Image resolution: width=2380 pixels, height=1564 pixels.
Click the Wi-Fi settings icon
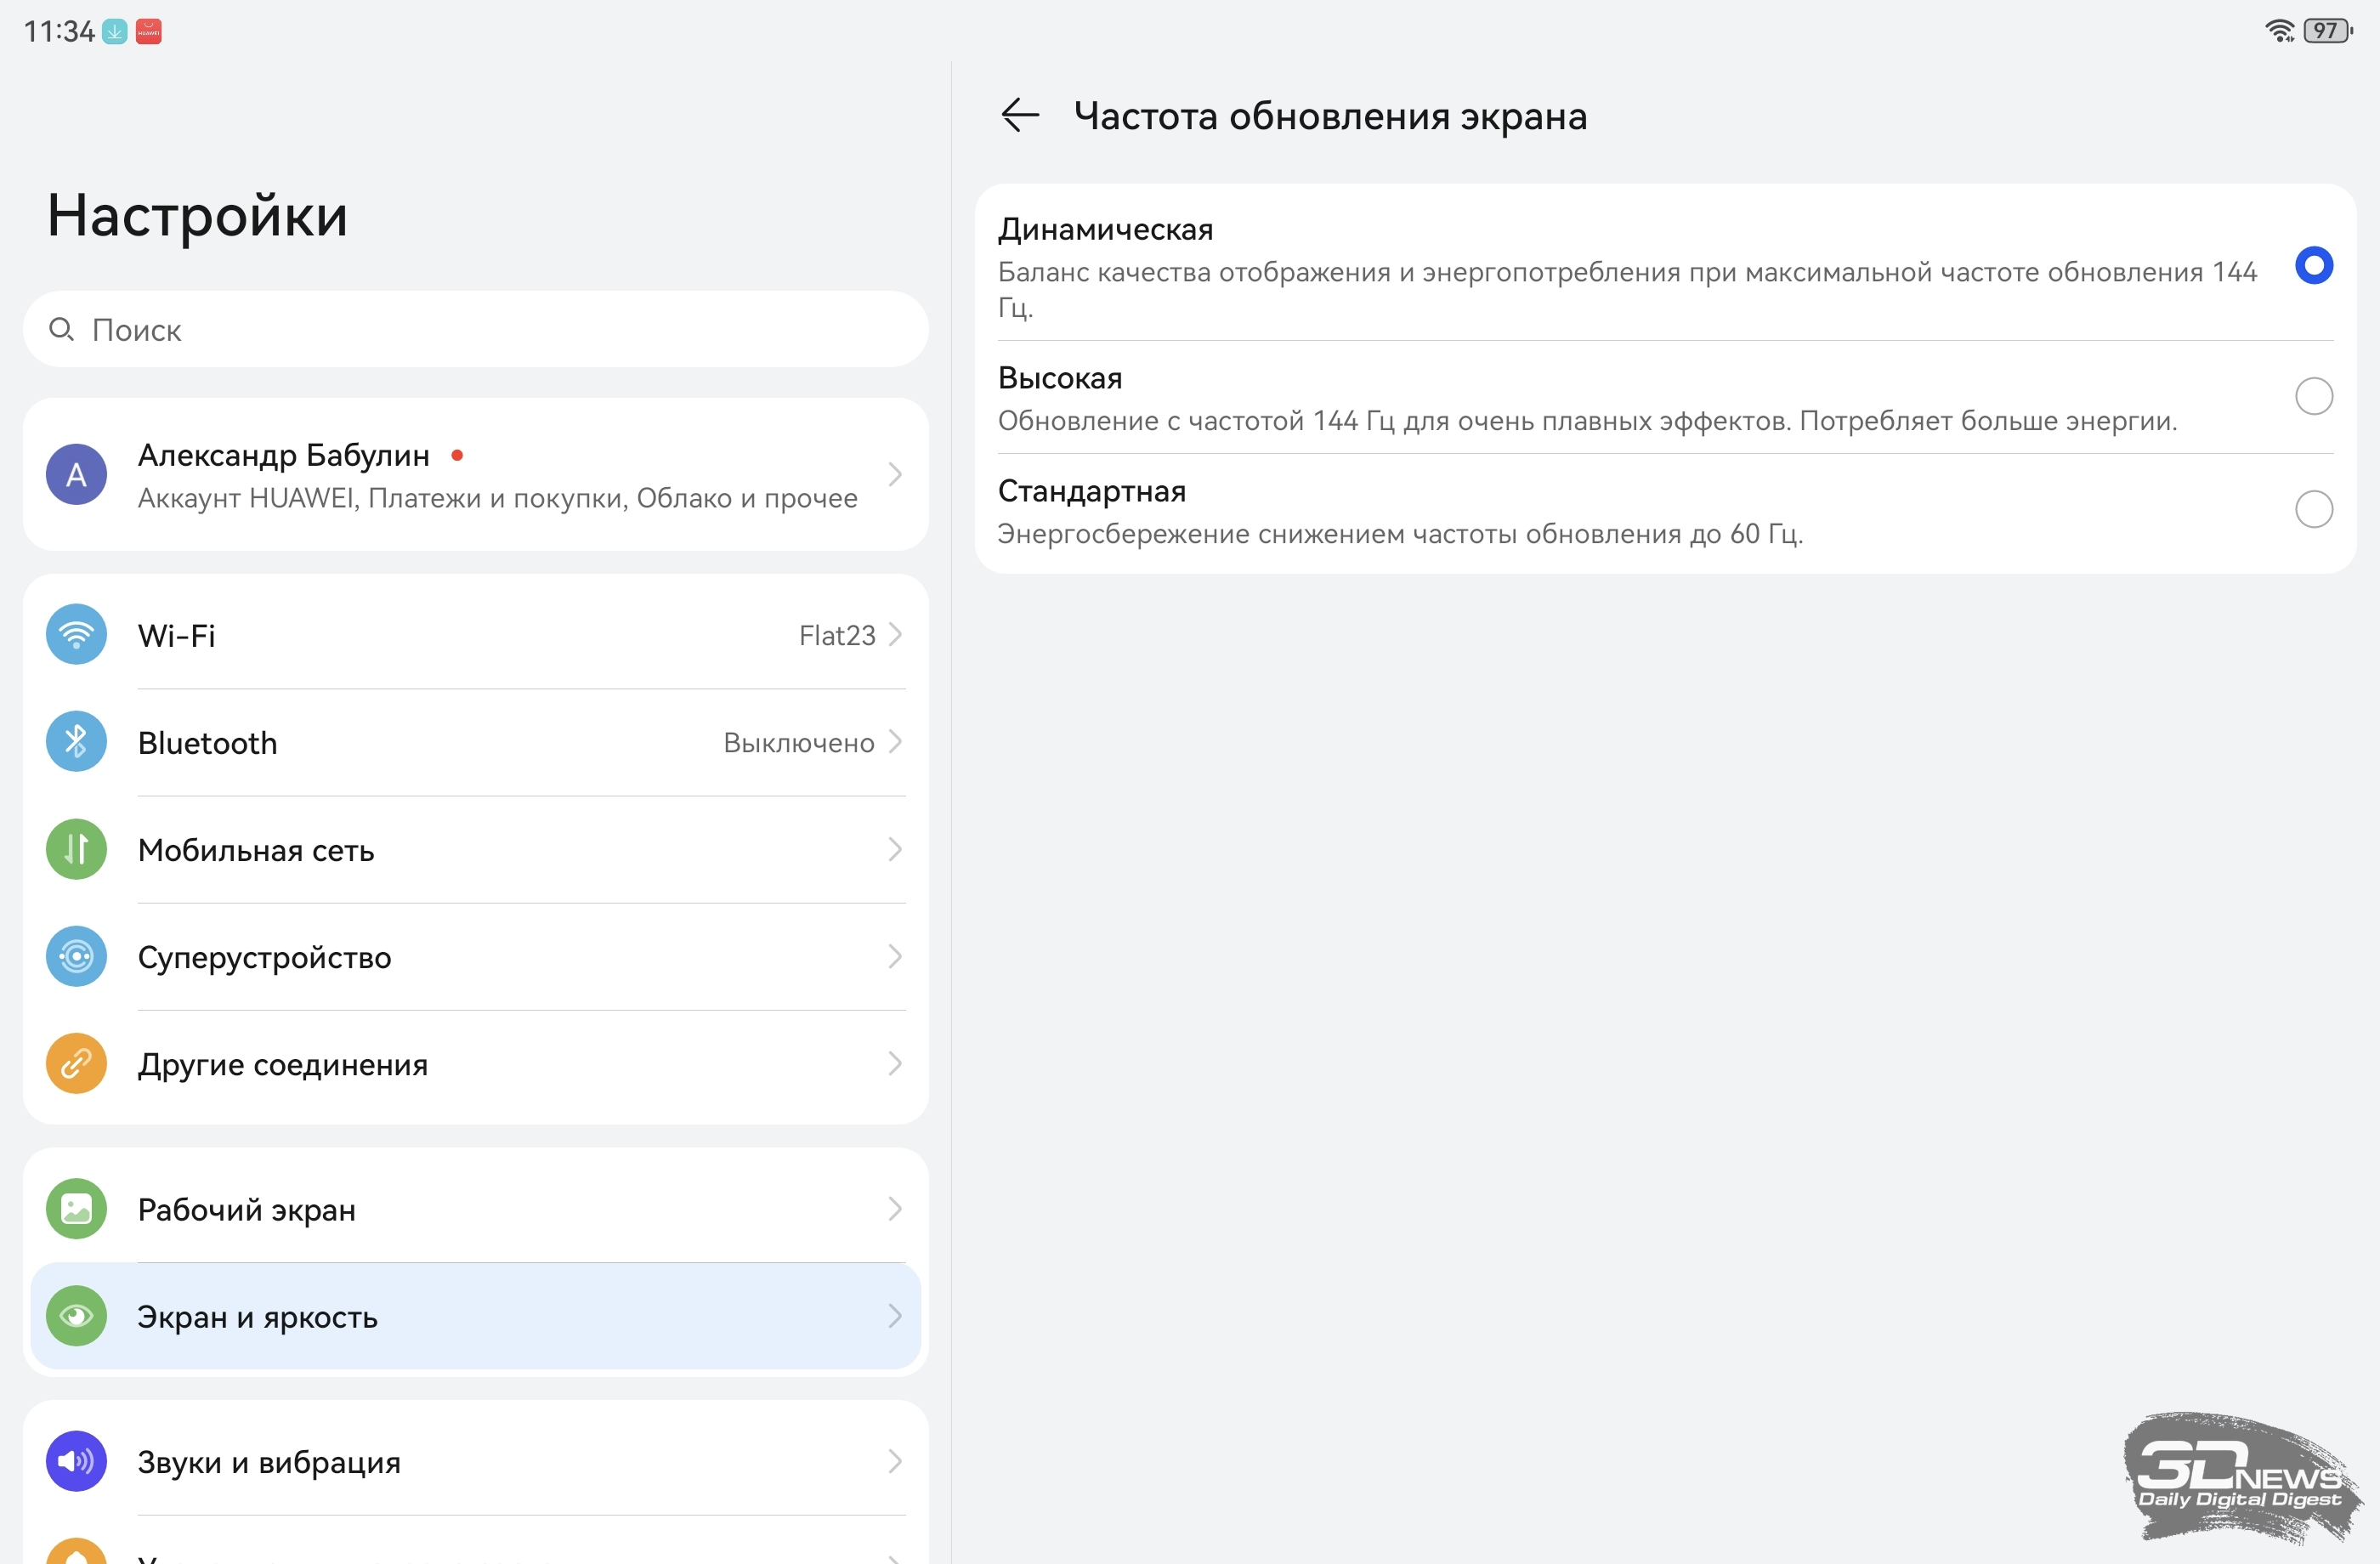click(x=76, y=635)
